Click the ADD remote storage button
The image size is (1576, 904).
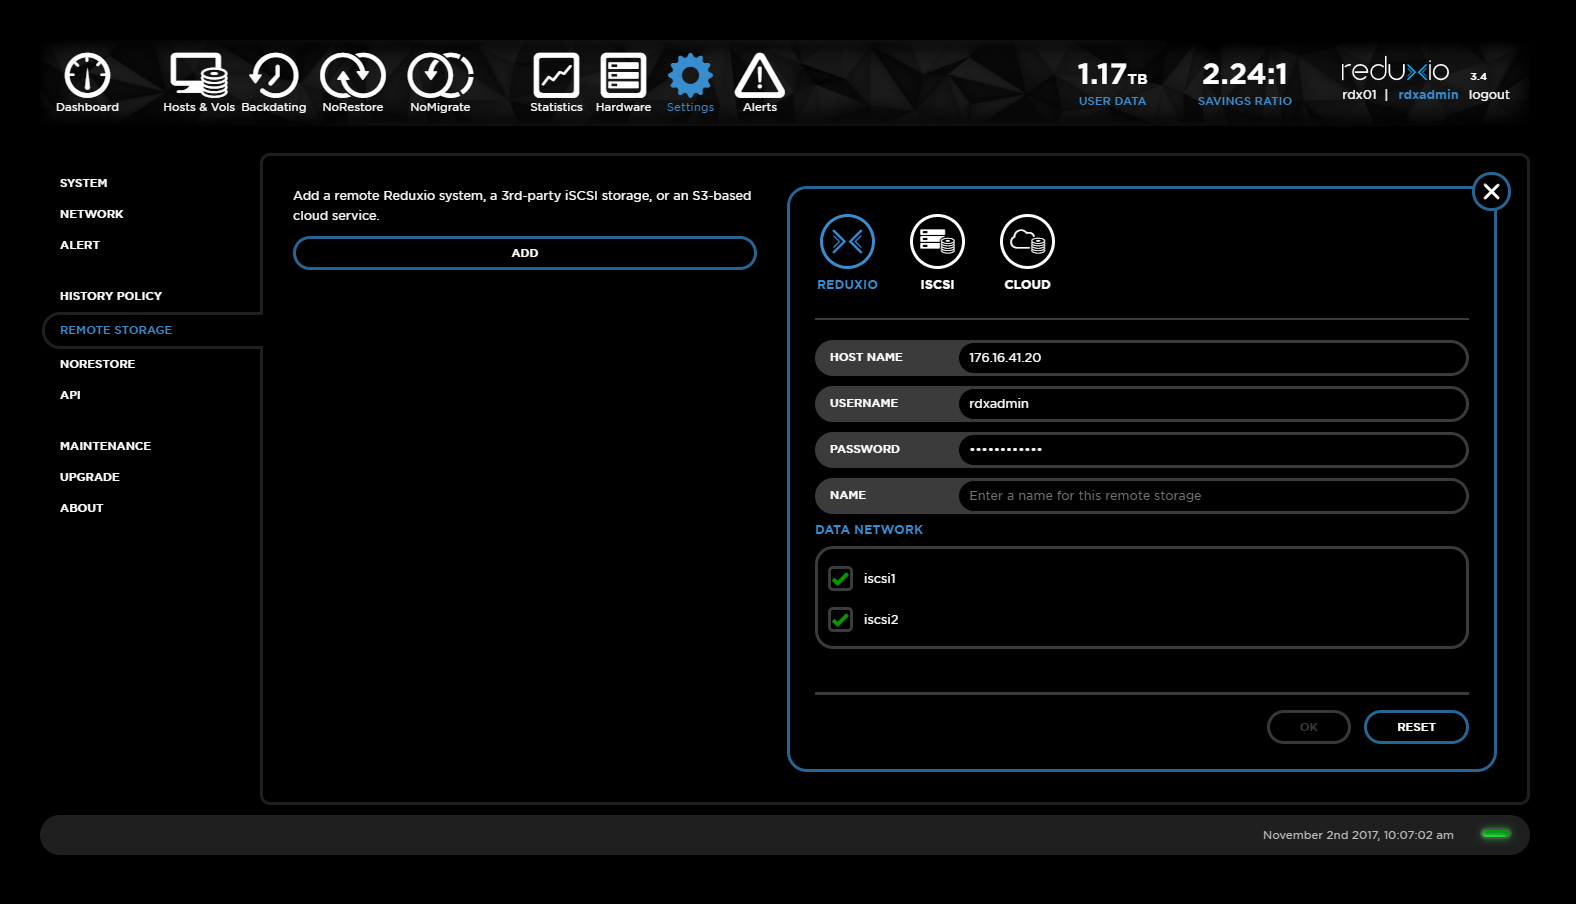click(x=525, y=253)
